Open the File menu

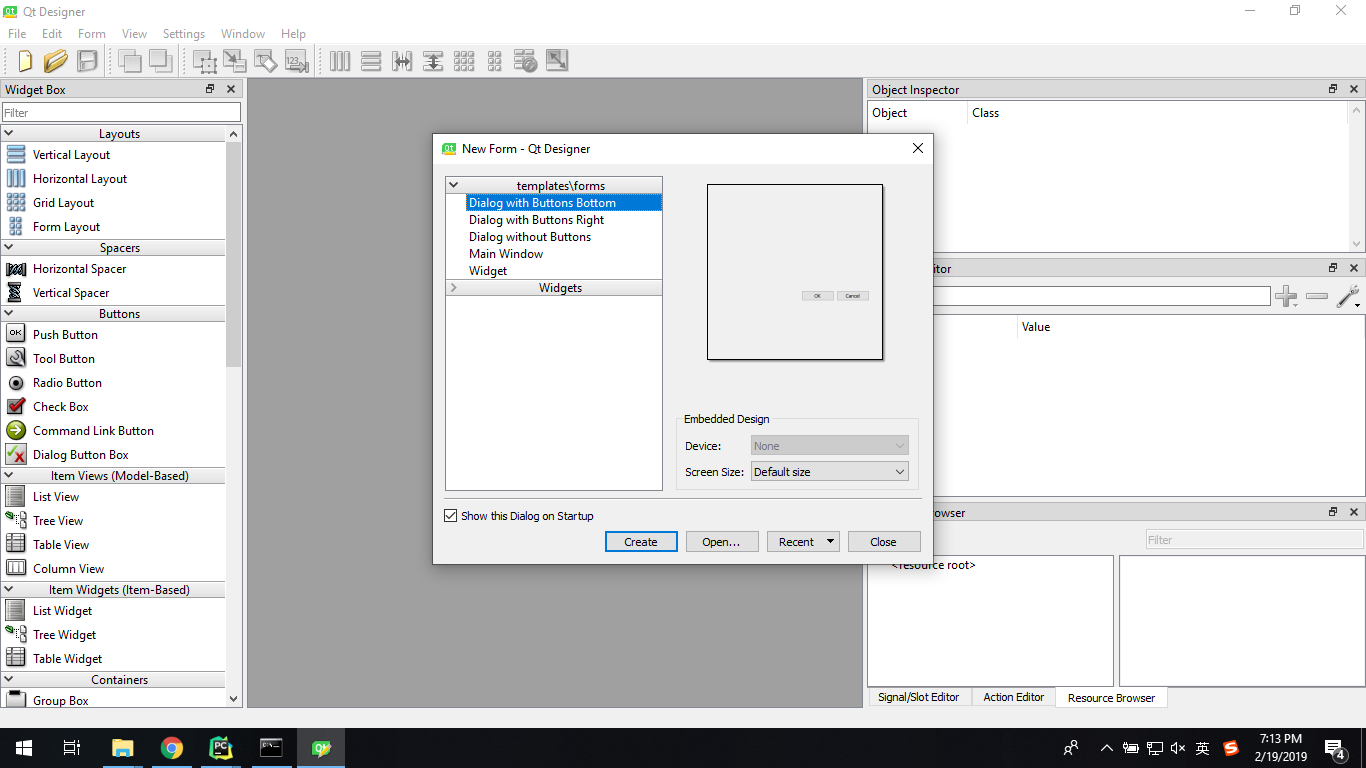point(17,34)
